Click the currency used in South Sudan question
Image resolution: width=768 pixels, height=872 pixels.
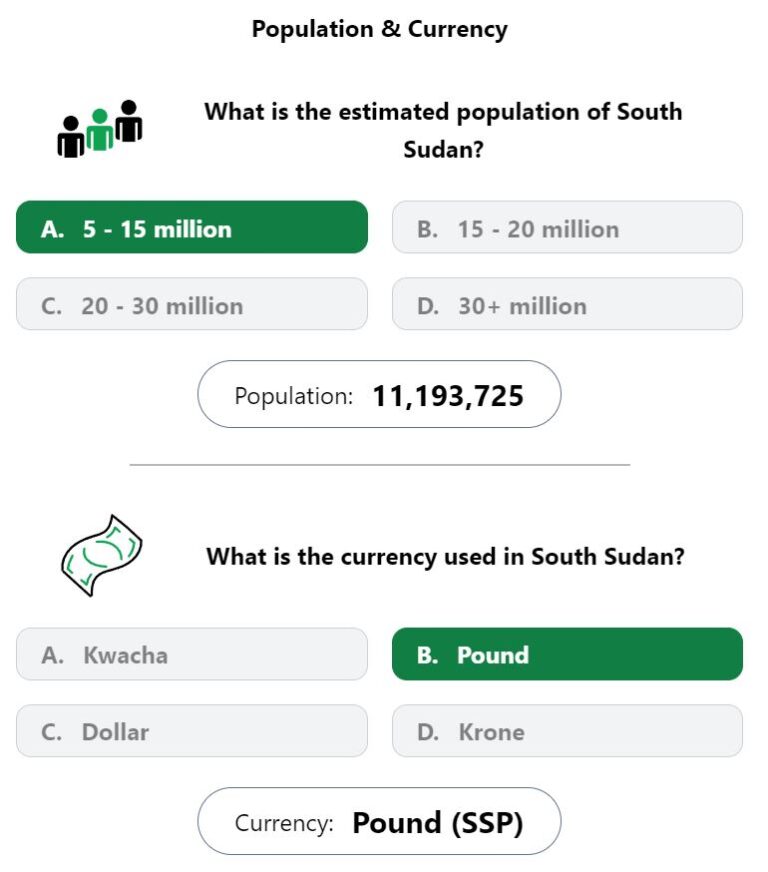tap(445, 556)
